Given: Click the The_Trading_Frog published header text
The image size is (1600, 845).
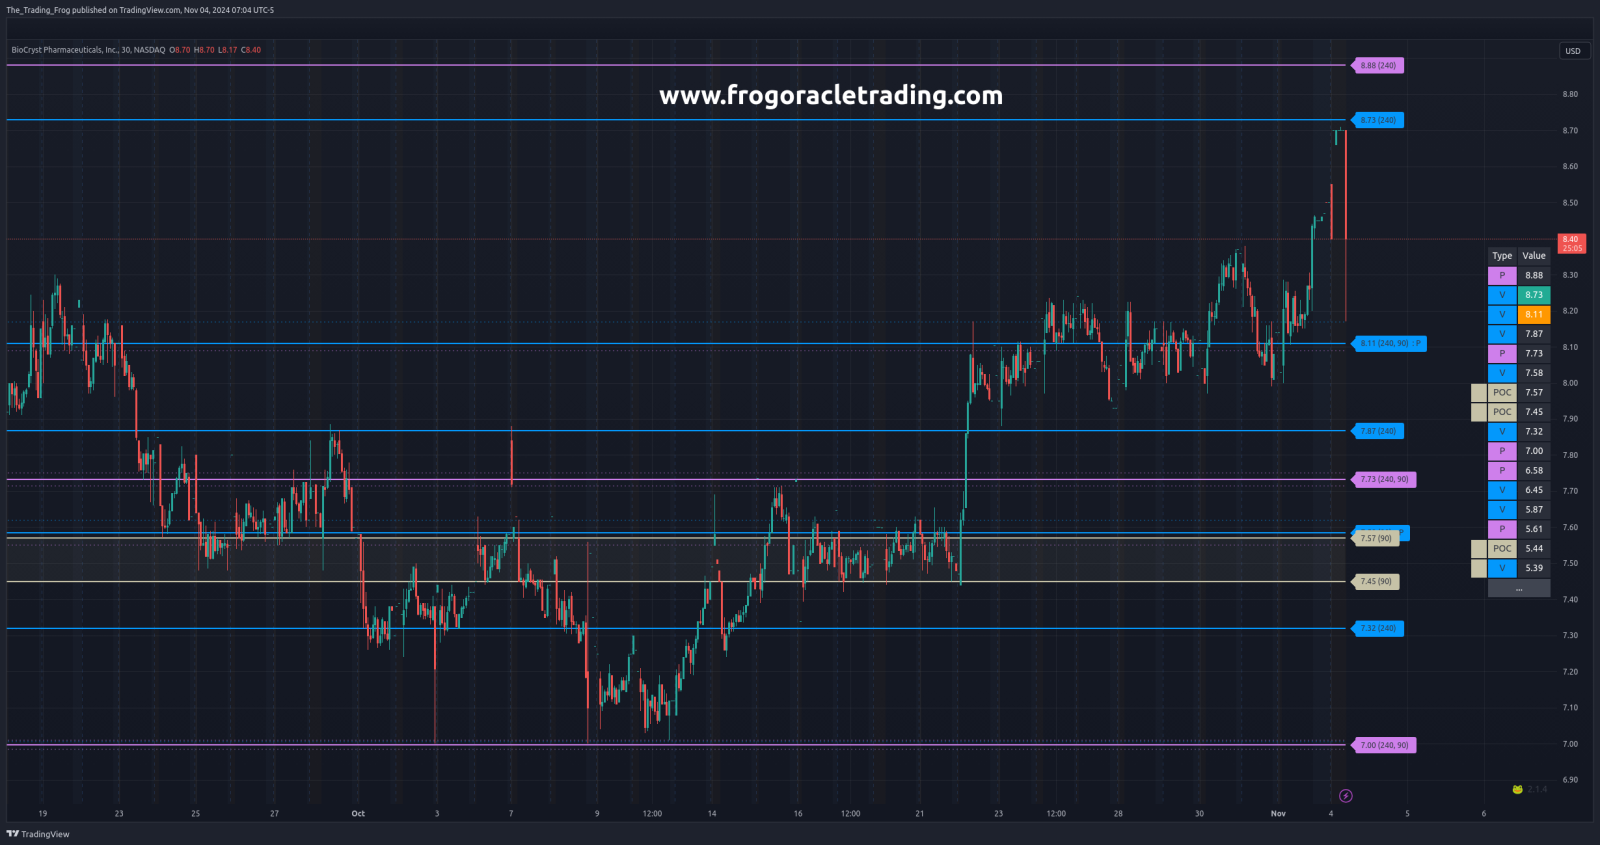Looking at the screenshot, I should pyautogui.click(x=140, y=10).
